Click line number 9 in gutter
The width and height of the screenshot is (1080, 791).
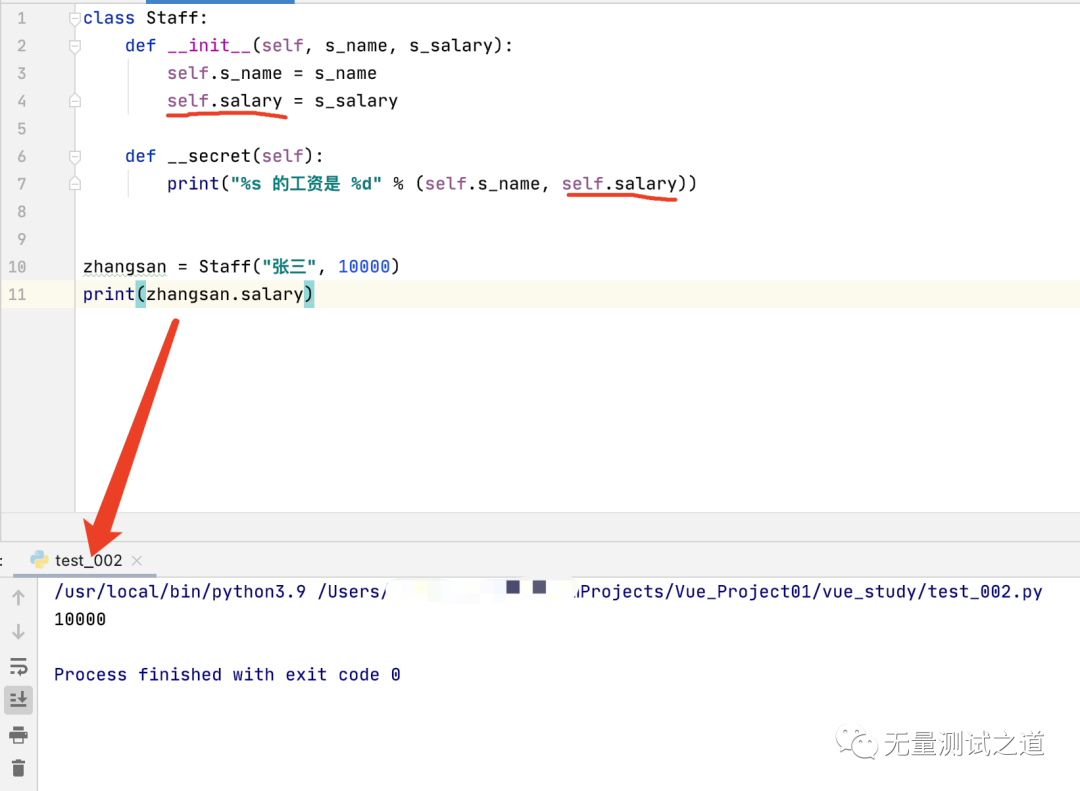tap(21, 239)
